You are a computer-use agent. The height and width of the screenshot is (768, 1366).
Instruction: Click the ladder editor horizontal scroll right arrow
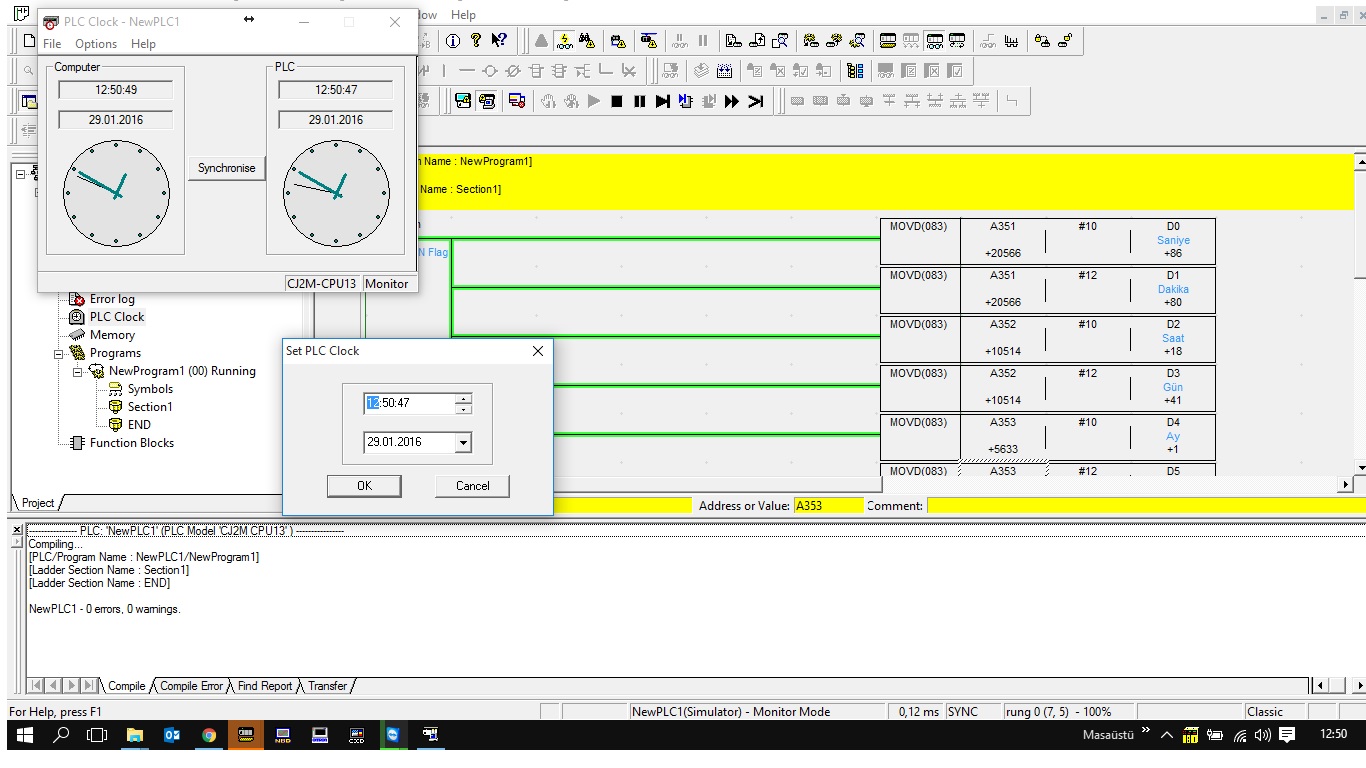[1346, 484]
